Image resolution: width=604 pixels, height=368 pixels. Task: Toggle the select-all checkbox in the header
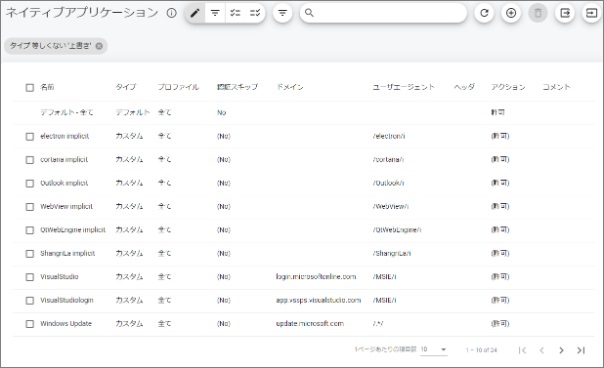click(x=30, y=87)
